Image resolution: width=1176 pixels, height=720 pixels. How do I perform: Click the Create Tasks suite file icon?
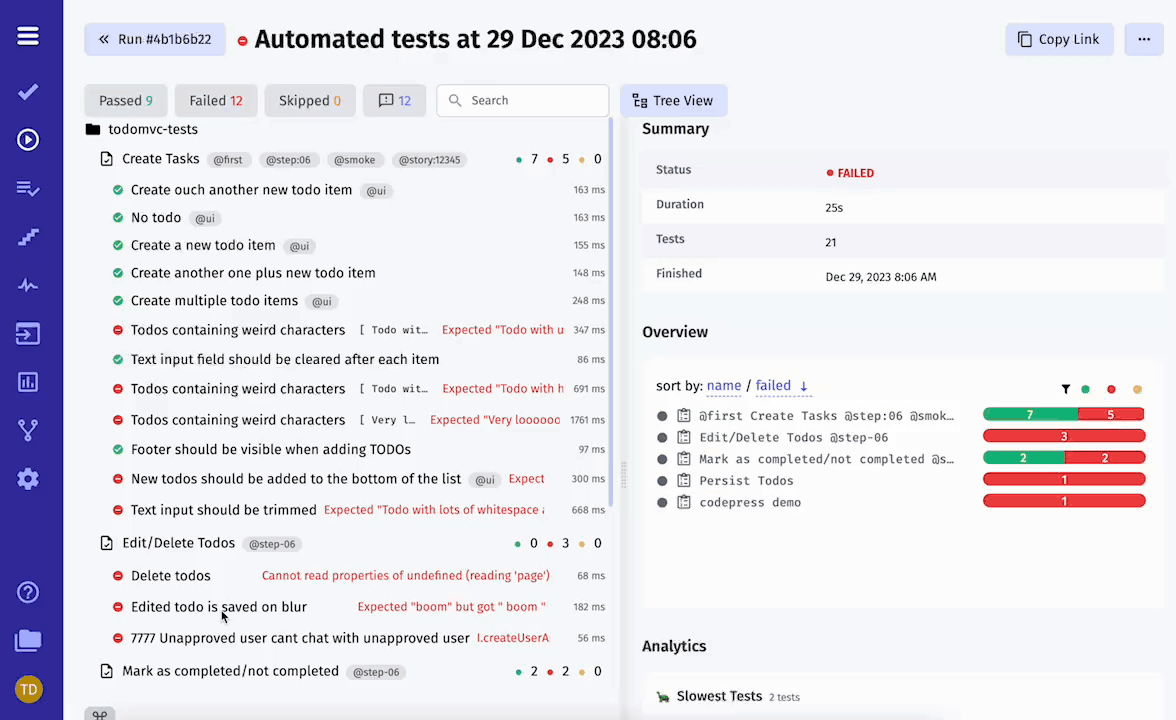coord(106,159)
